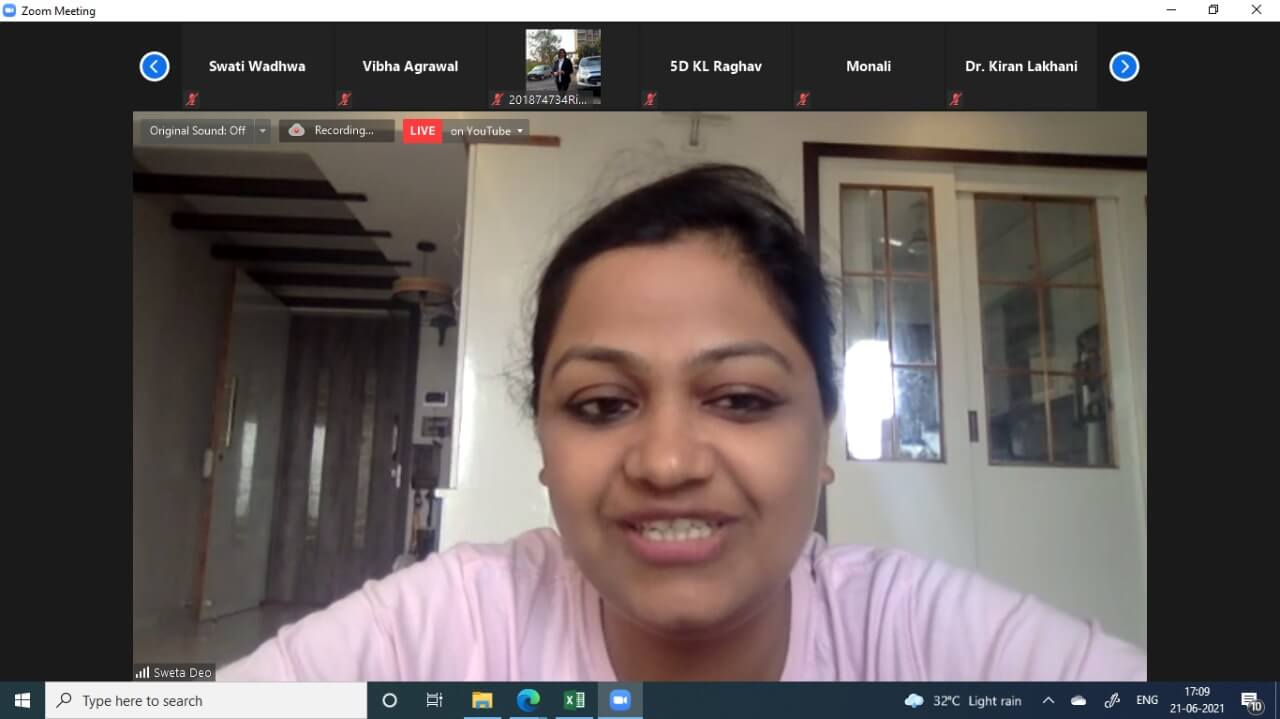The image size is (1280, 719).
Task: Select Dr. Kiran Lakhani's participant tile
Action: tap(1021, 67)
